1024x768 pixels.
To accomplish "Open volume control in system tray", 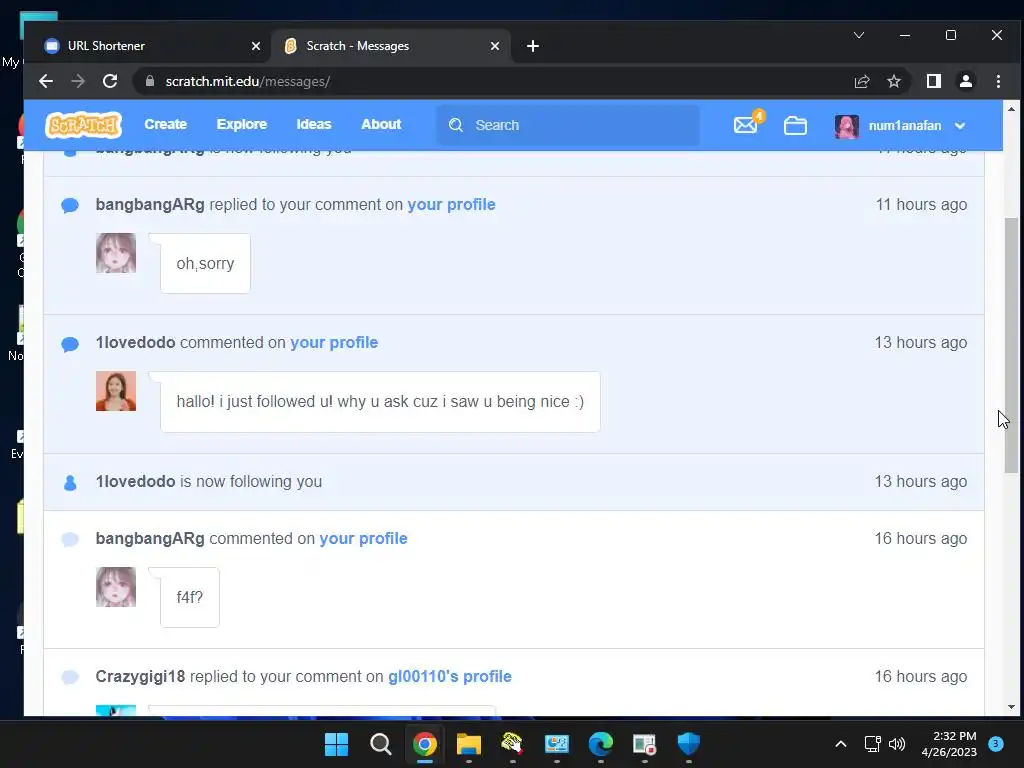I will tap(897, 744).
